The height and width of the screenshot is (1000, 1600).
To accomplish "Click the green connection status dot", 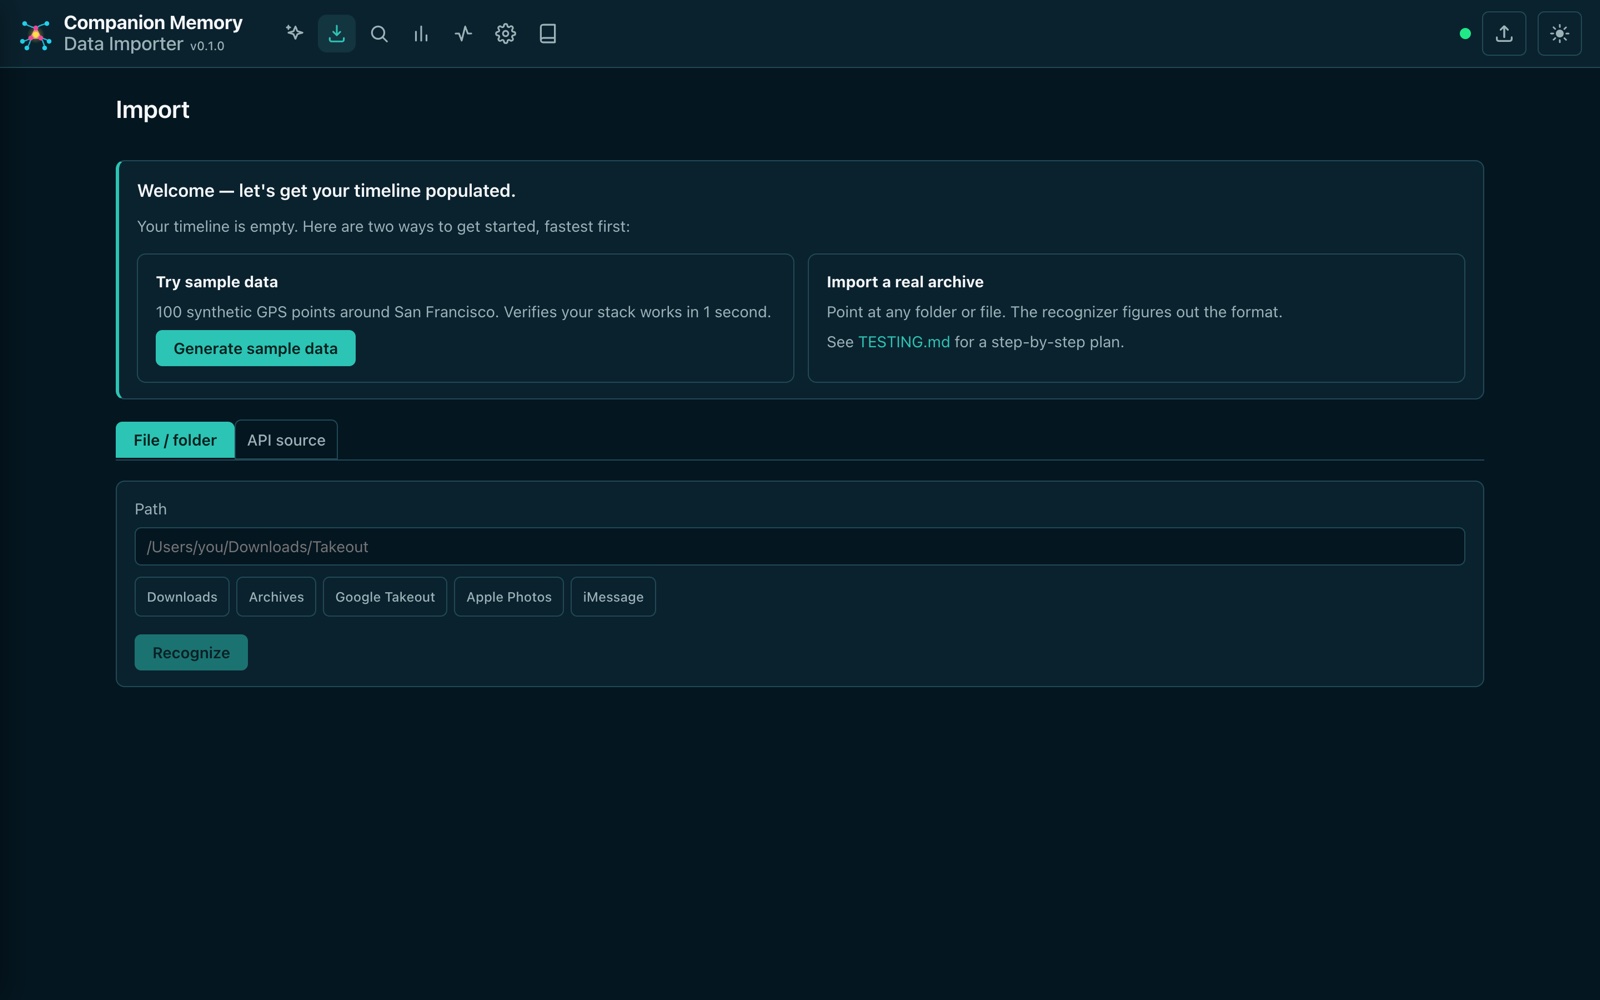I will (x=1465, y=34).
